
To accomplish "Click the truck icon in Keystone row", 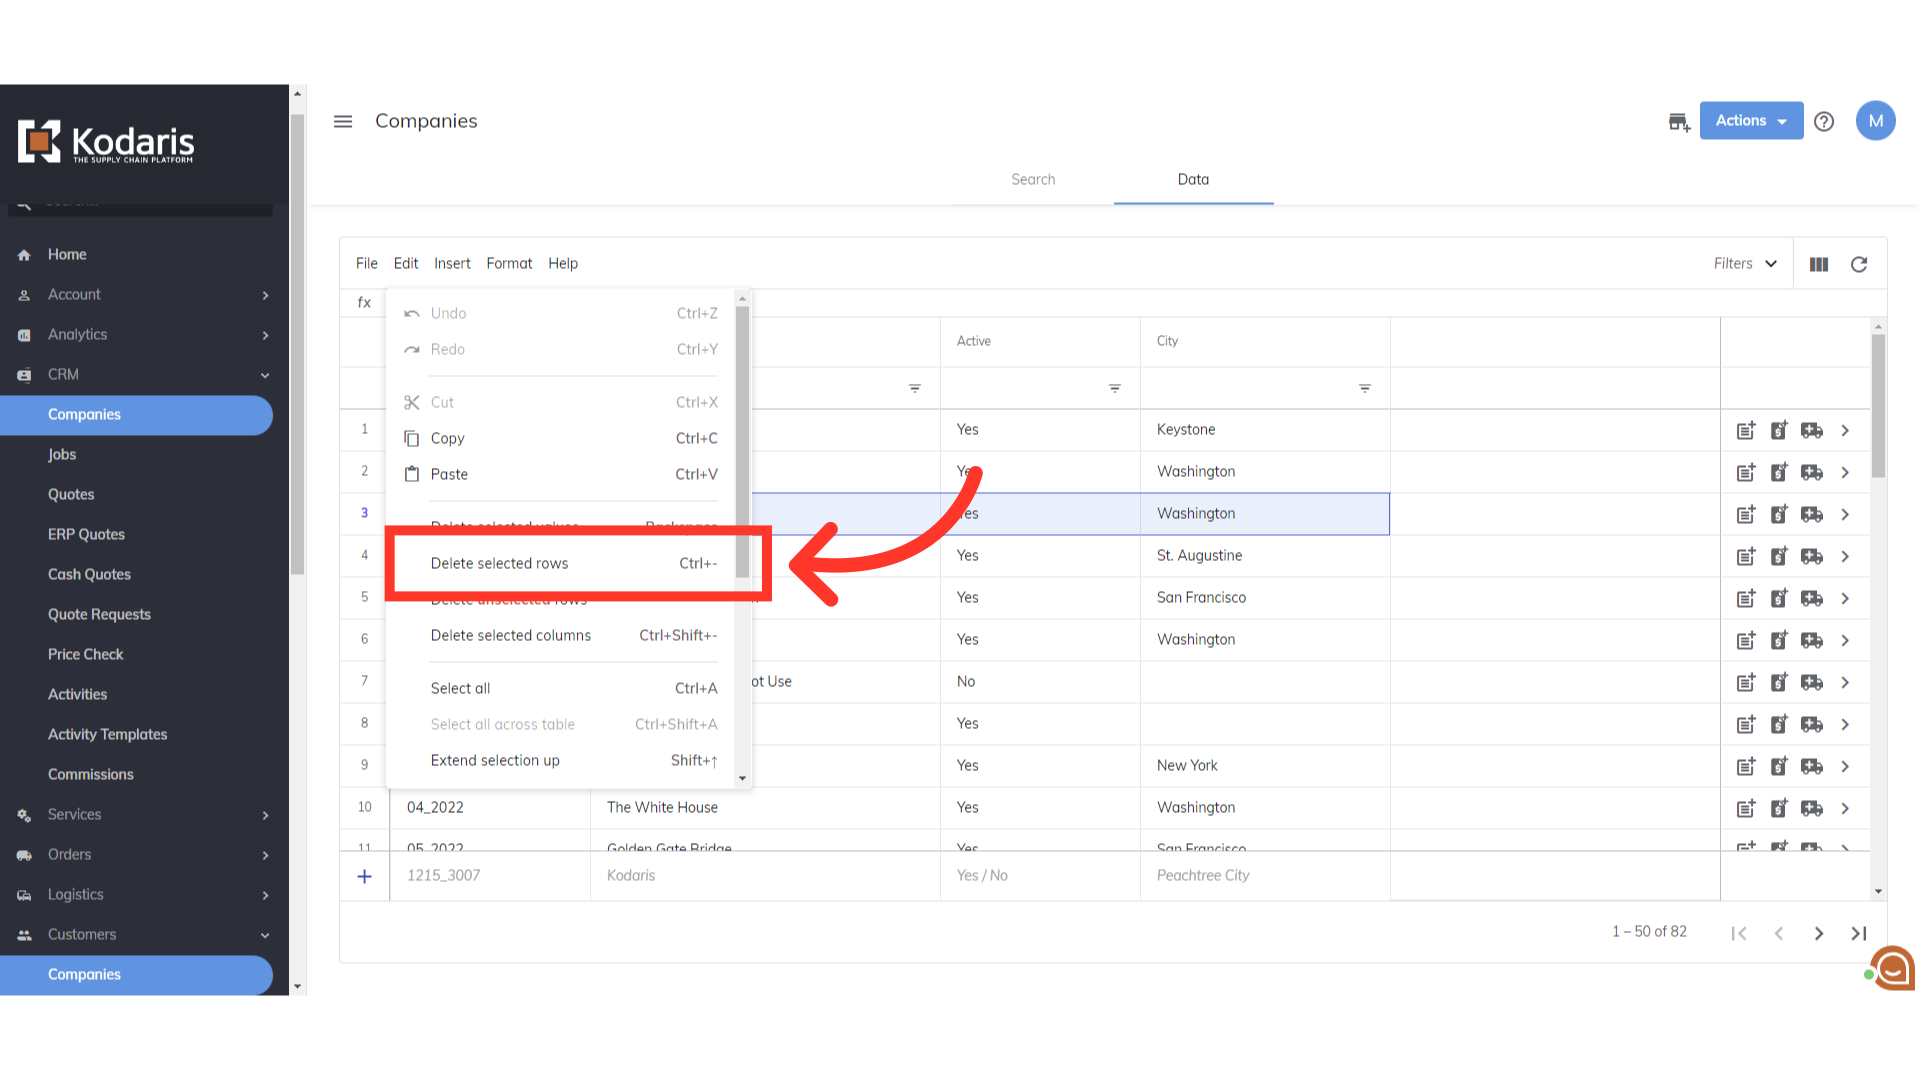I will click(1812, 430).
